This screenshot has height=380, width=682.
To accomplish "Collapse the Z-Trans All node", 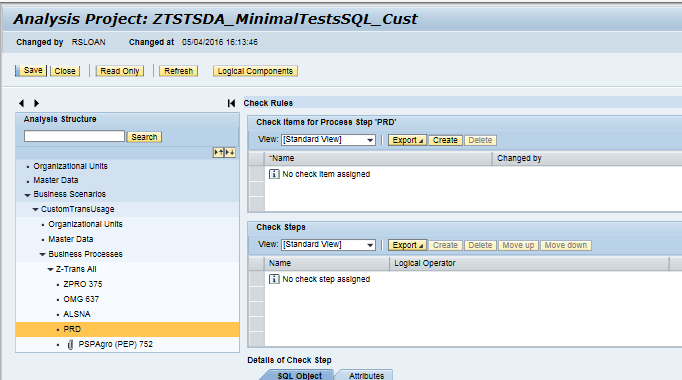I will pyautogui.click(x=50, y=270).
